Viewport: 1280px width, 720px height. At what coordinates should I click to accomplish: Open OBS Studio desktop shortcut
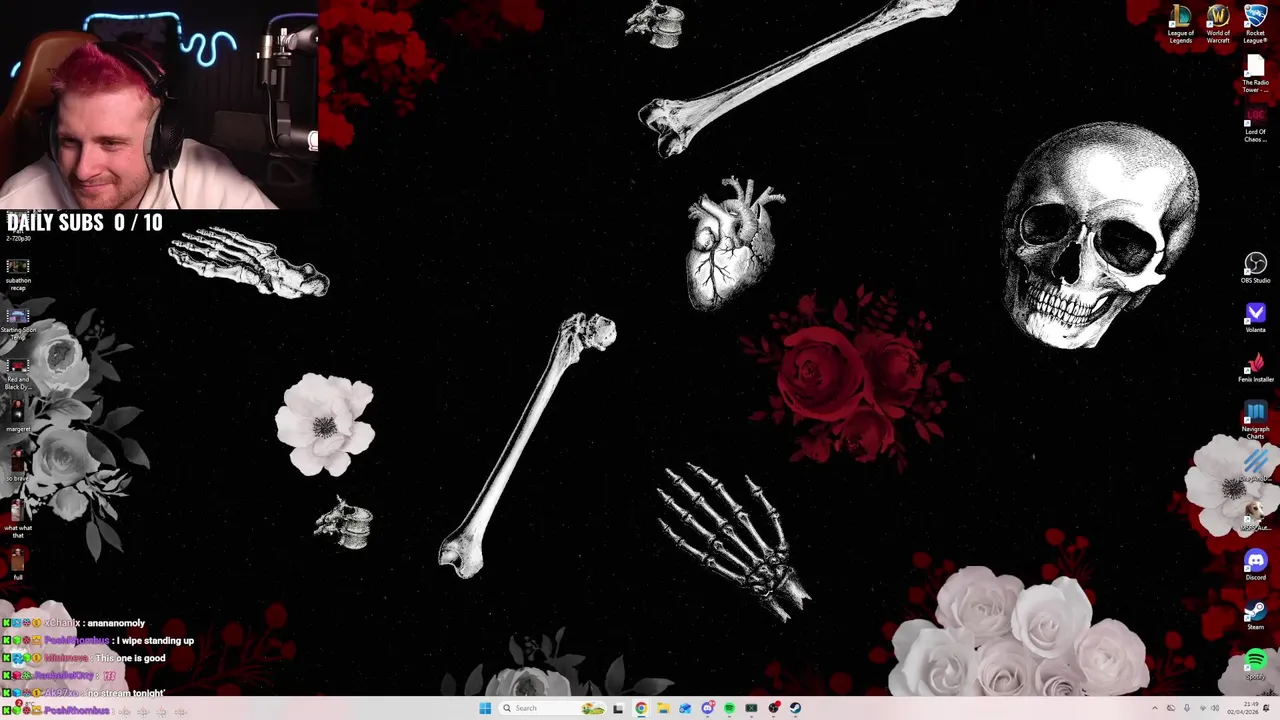pos(1255,268)
